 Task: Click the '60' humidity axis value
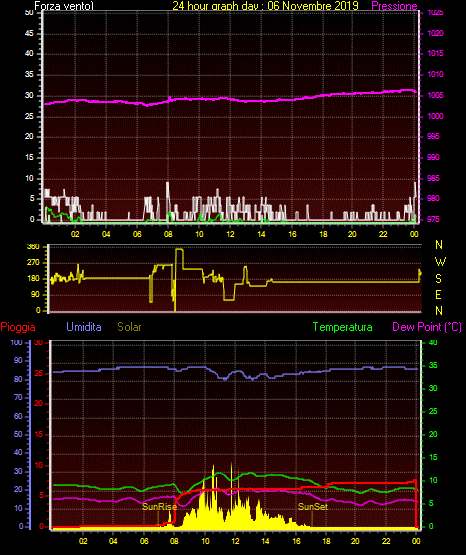point(18,416)
